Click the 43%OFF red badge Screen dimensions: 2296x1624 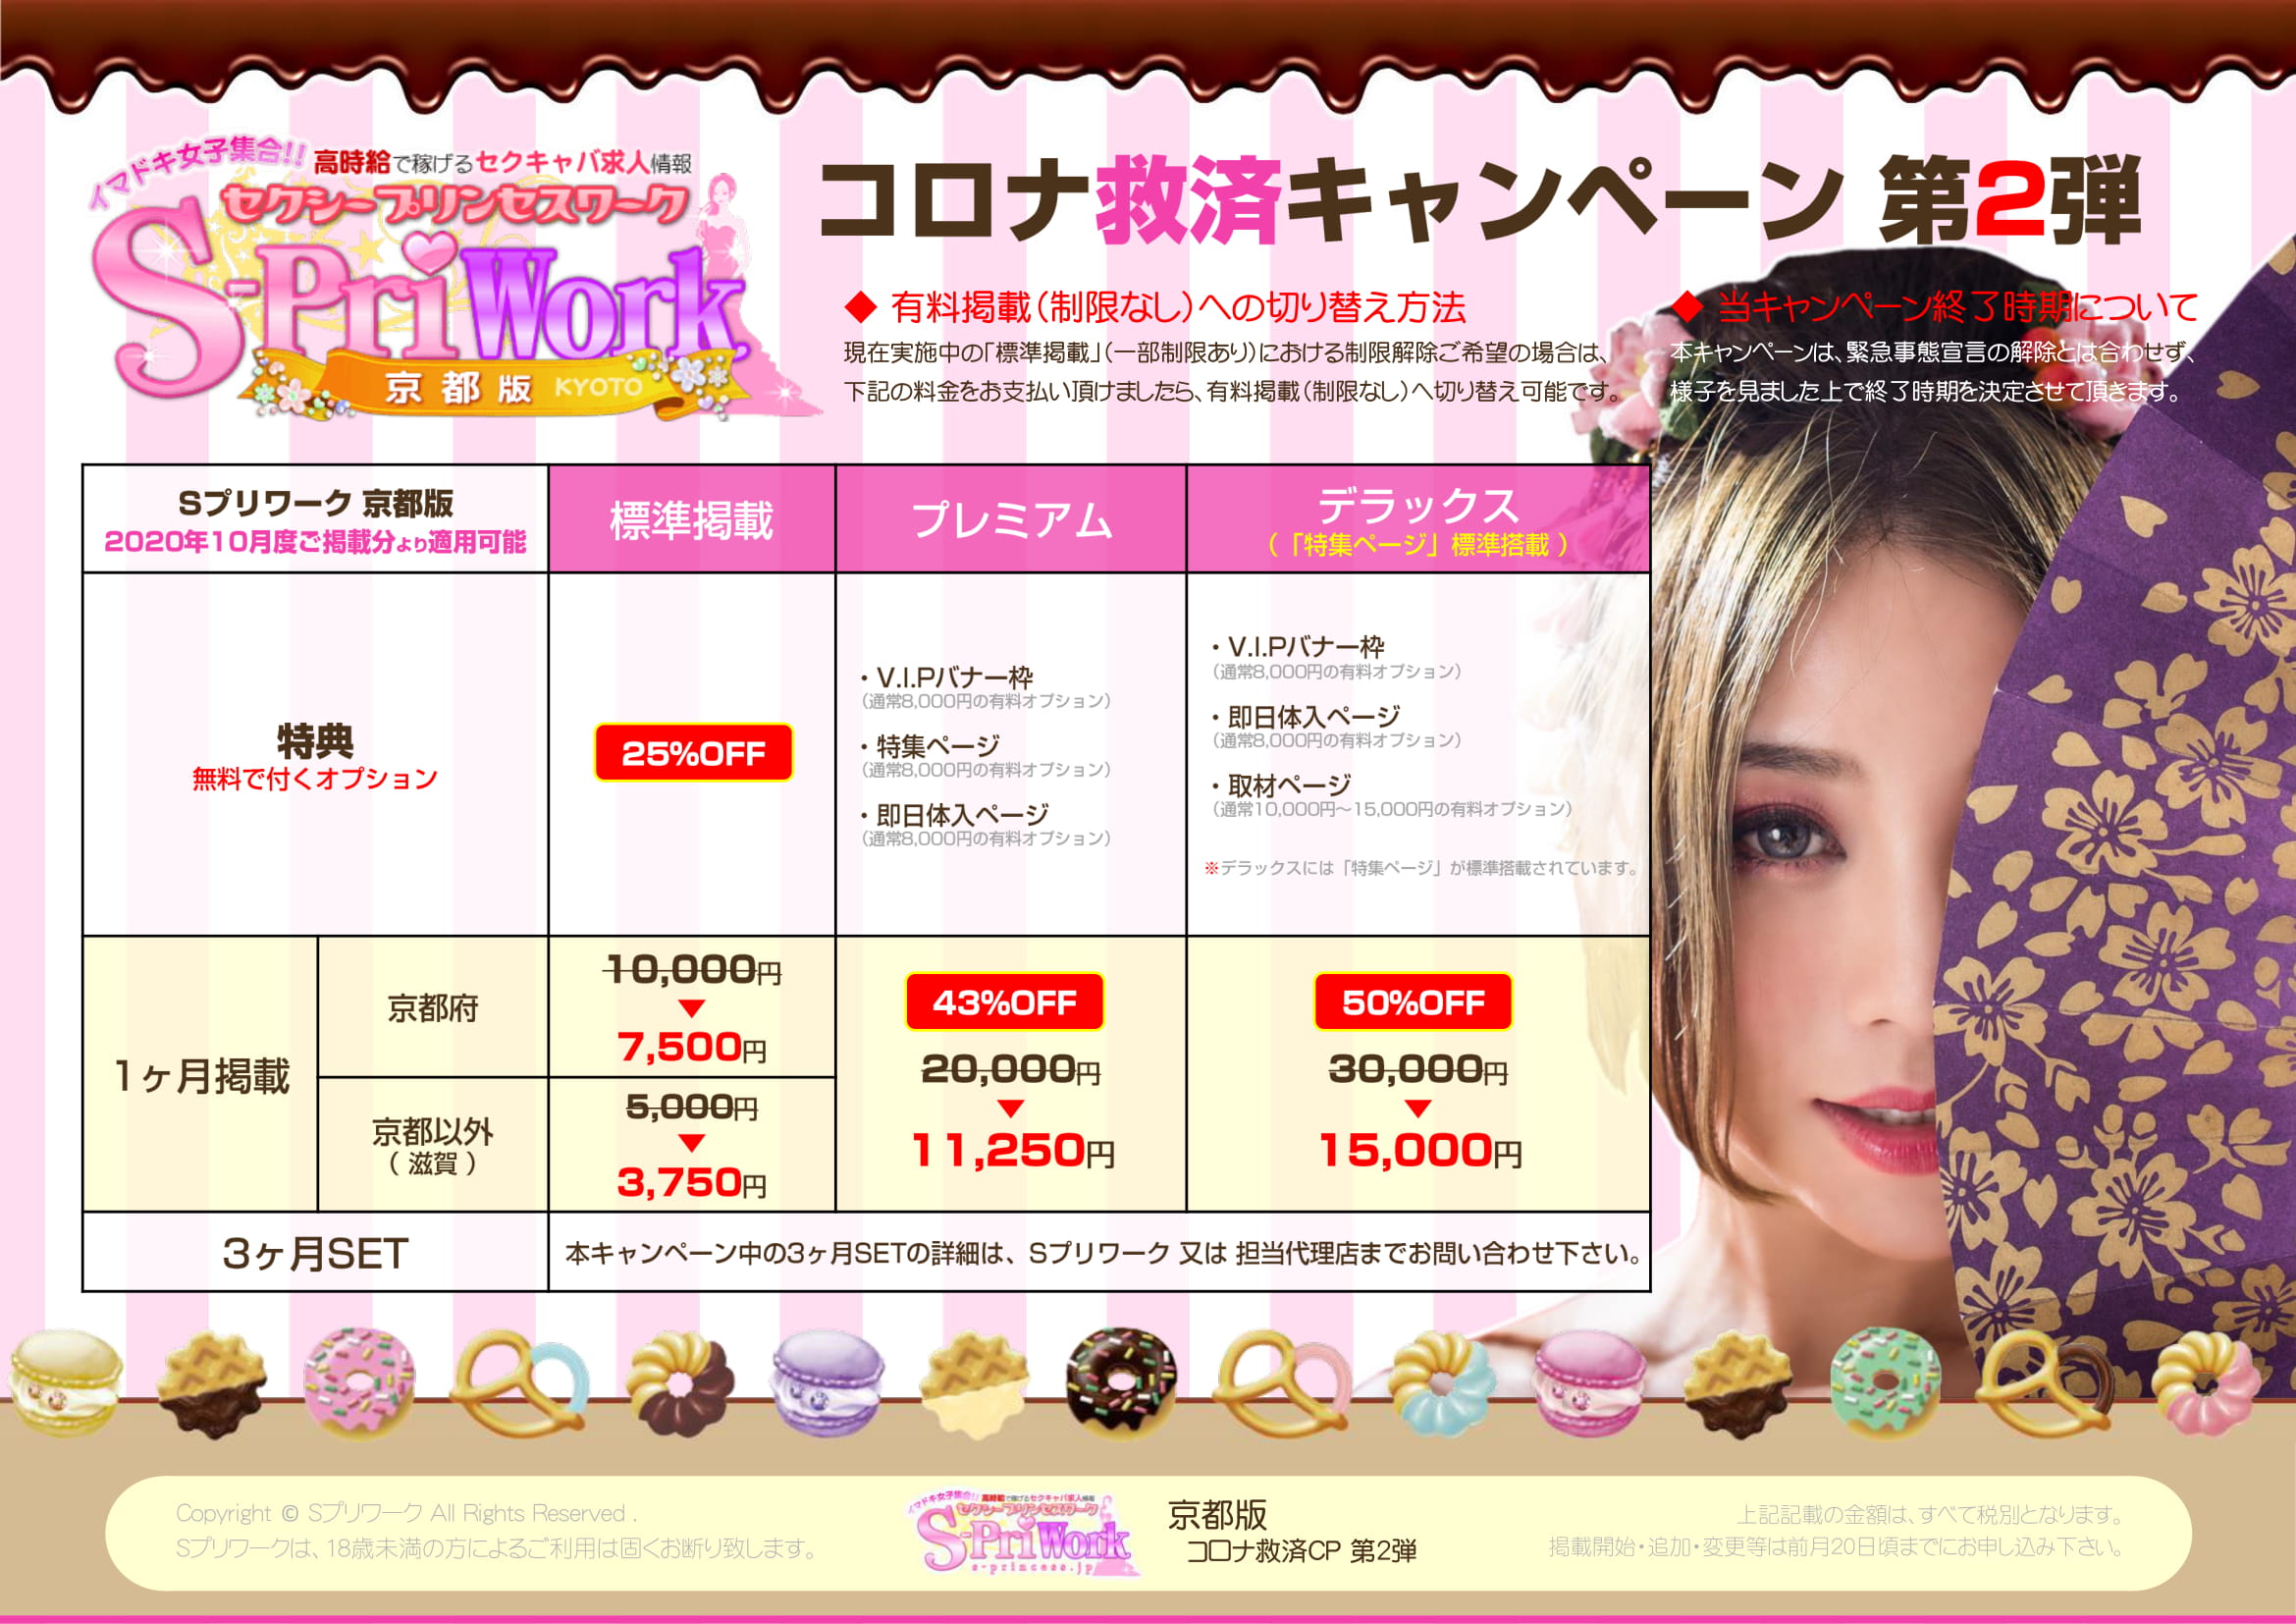tap(1004, 1002)
